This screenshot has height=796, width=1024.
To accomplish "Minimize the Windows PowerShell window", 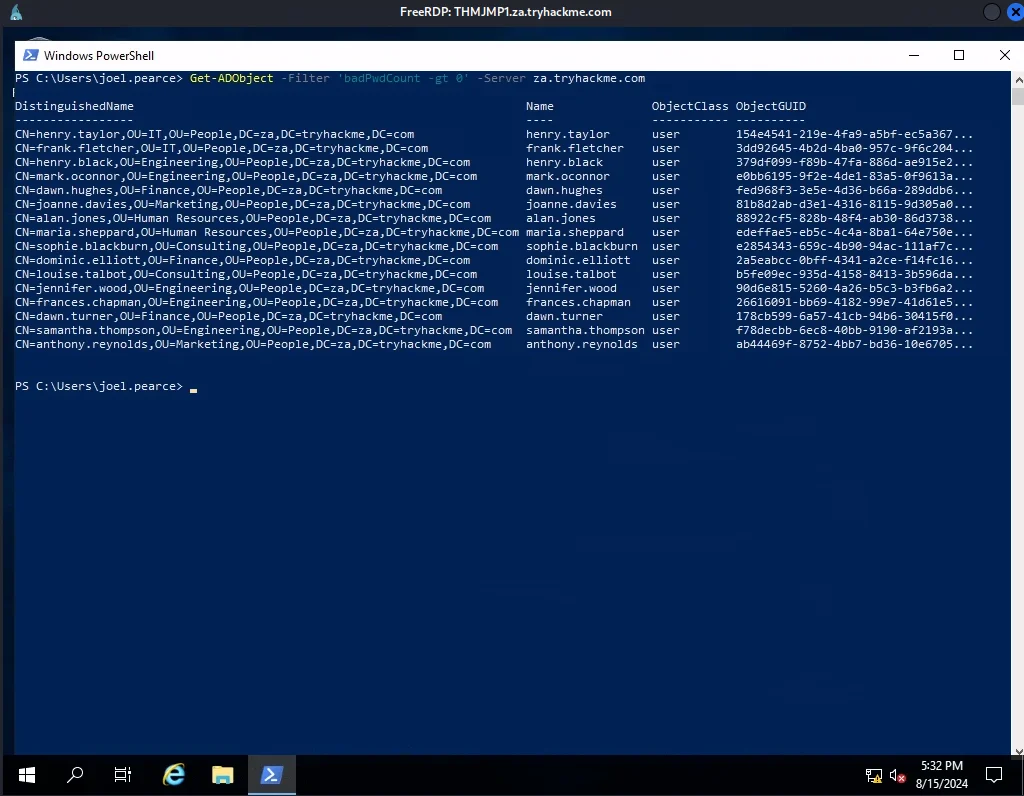I will pyautogui.click(x=914, y=56).
